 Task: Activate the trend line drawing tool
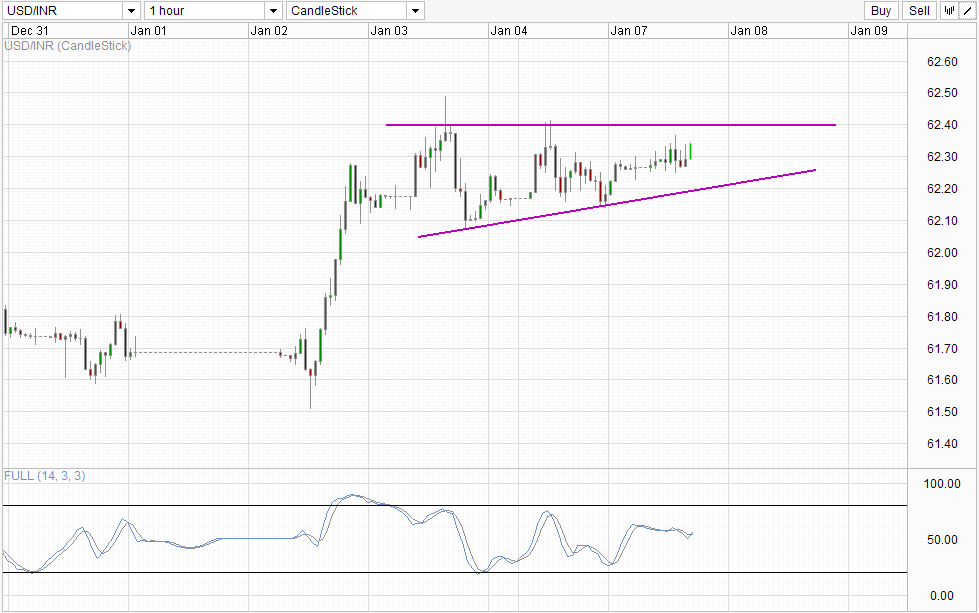tap(967, 11)
